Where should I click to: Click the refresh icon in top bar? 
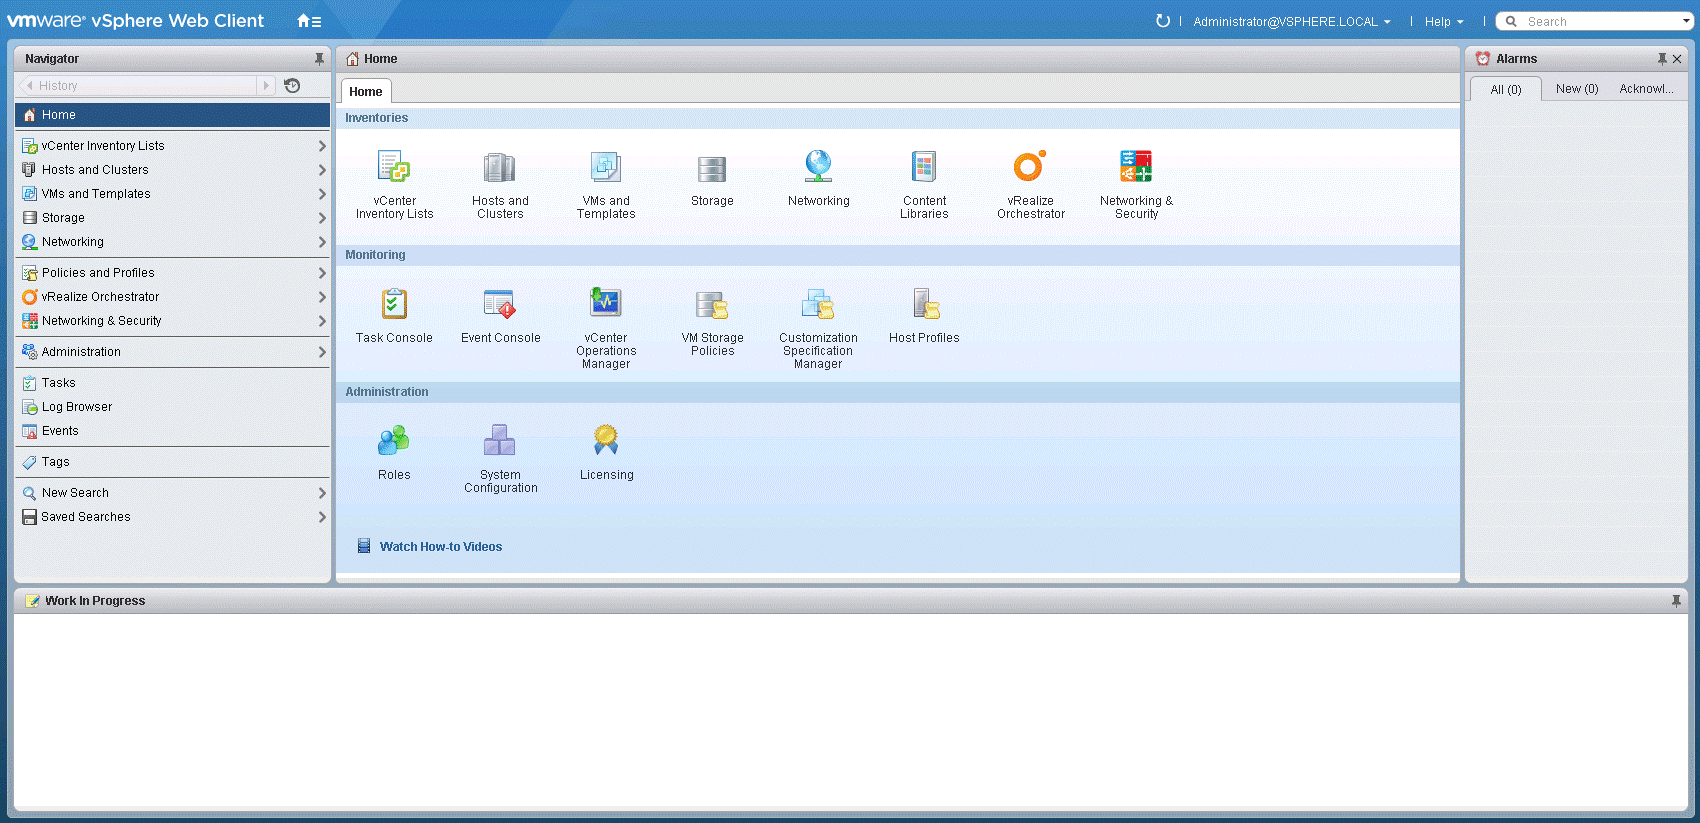pos(1162,21)
